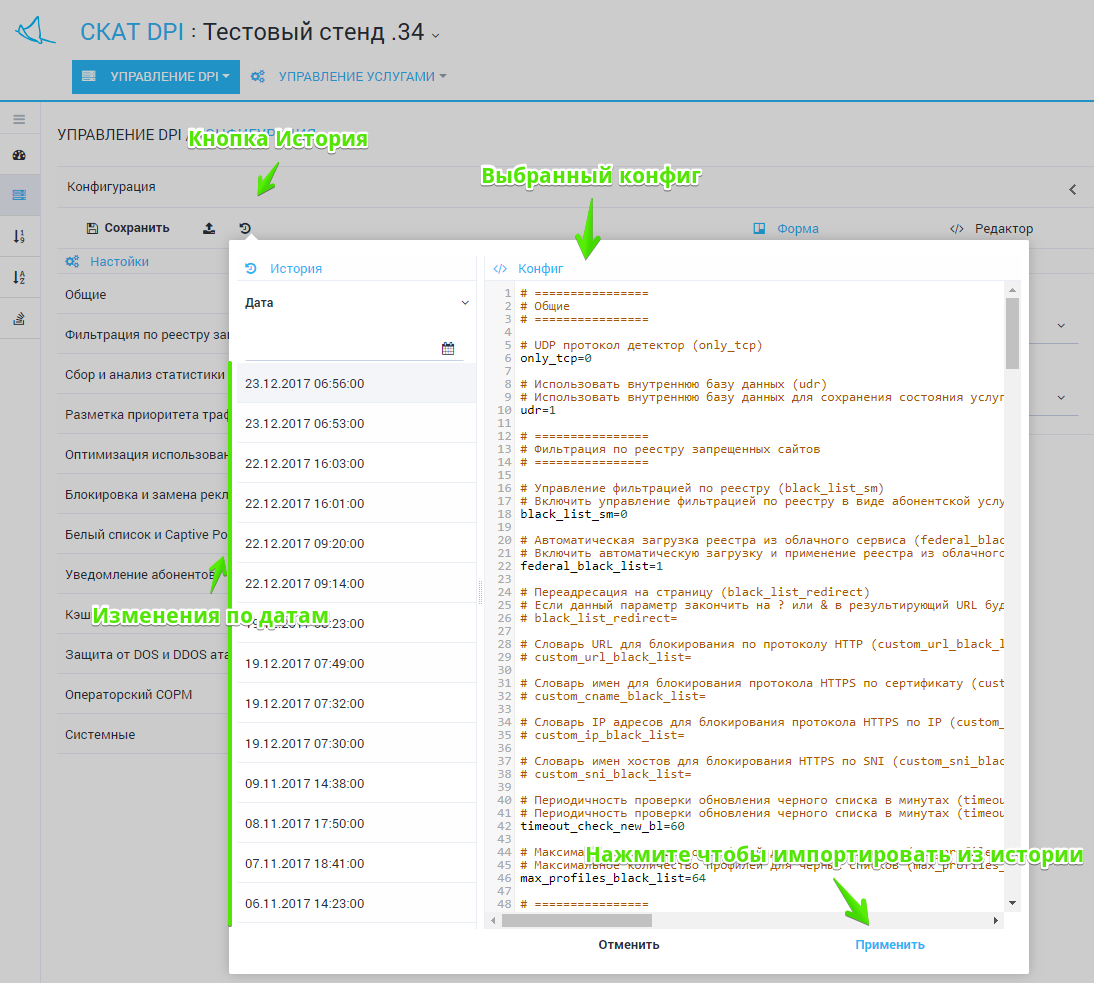This screenshot has width=1094, height=983.
Task: Click the hamburger menu icon
Action: (x=19, y=119)
